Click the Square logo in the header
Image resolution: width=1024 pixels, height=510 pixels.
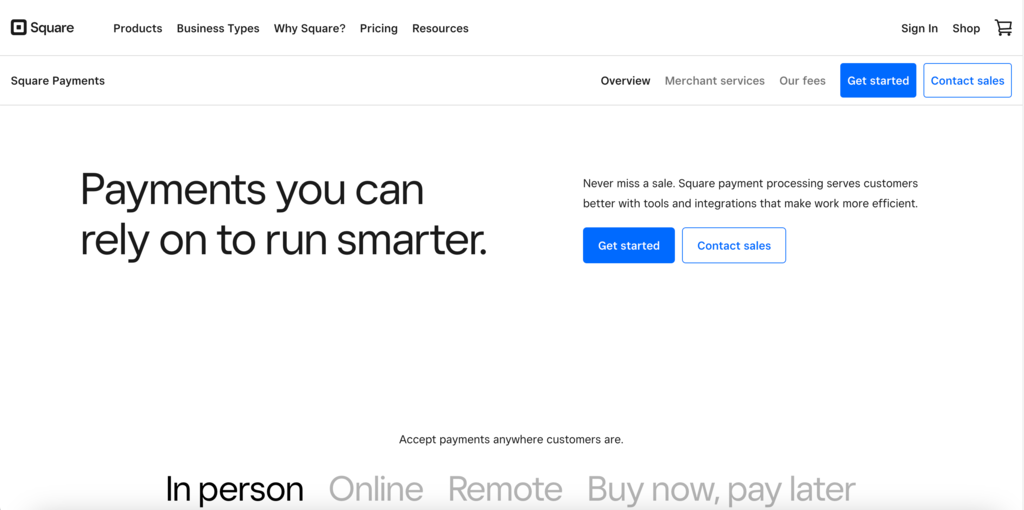(42, 28)
